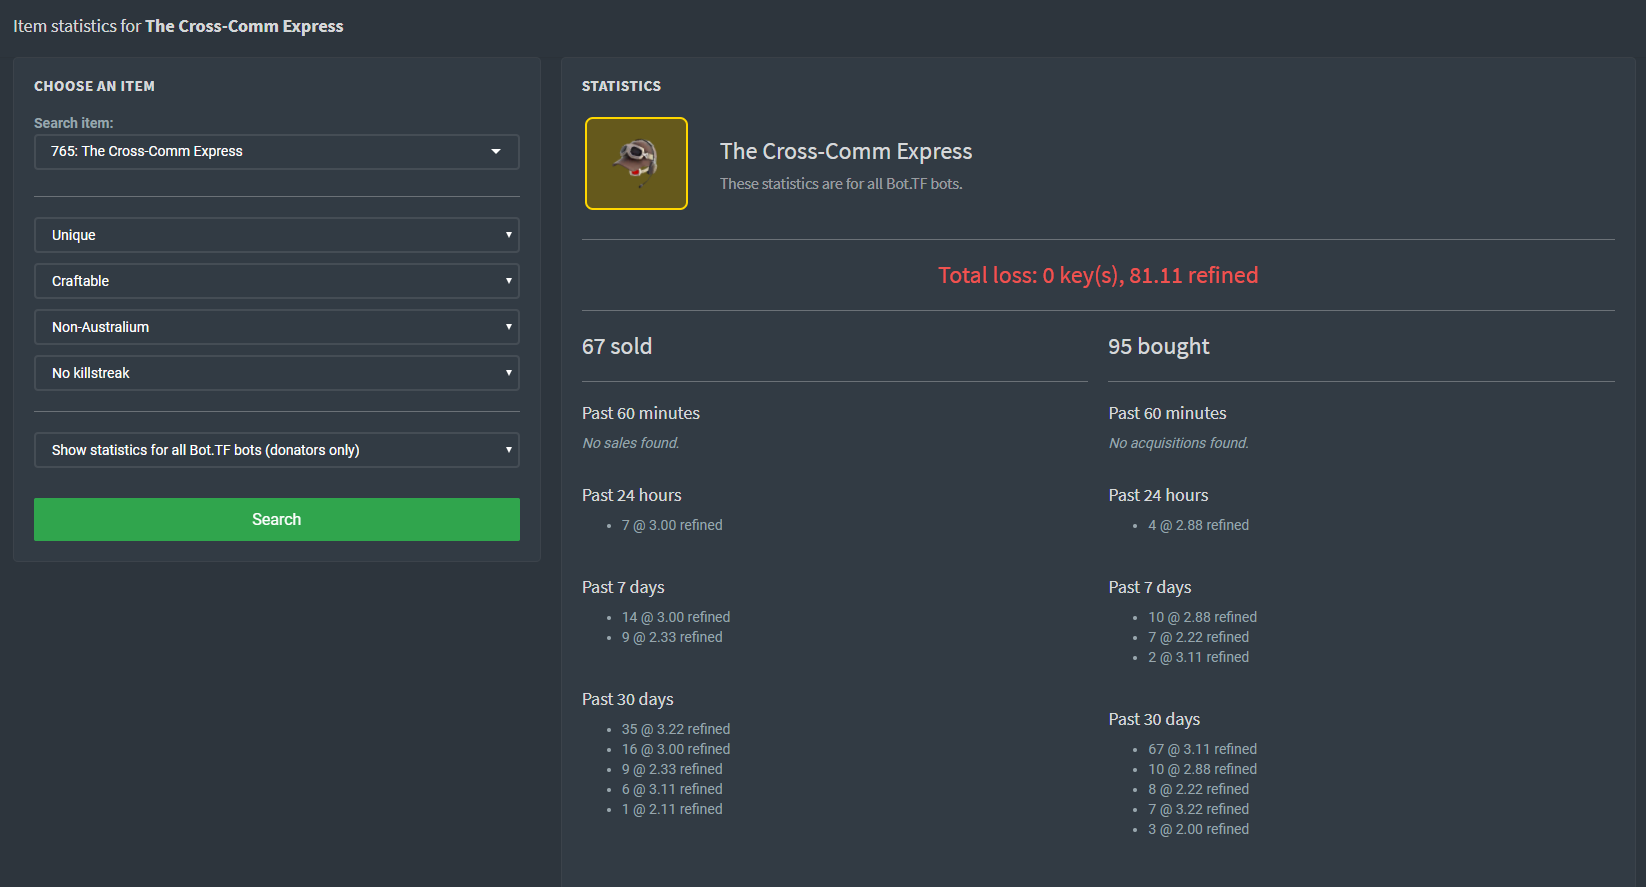The width and height of the screenshot is (1646, 887).
Task: Click '4 @ 2.88 refined' under bought
Action: tap(1199, 525)
